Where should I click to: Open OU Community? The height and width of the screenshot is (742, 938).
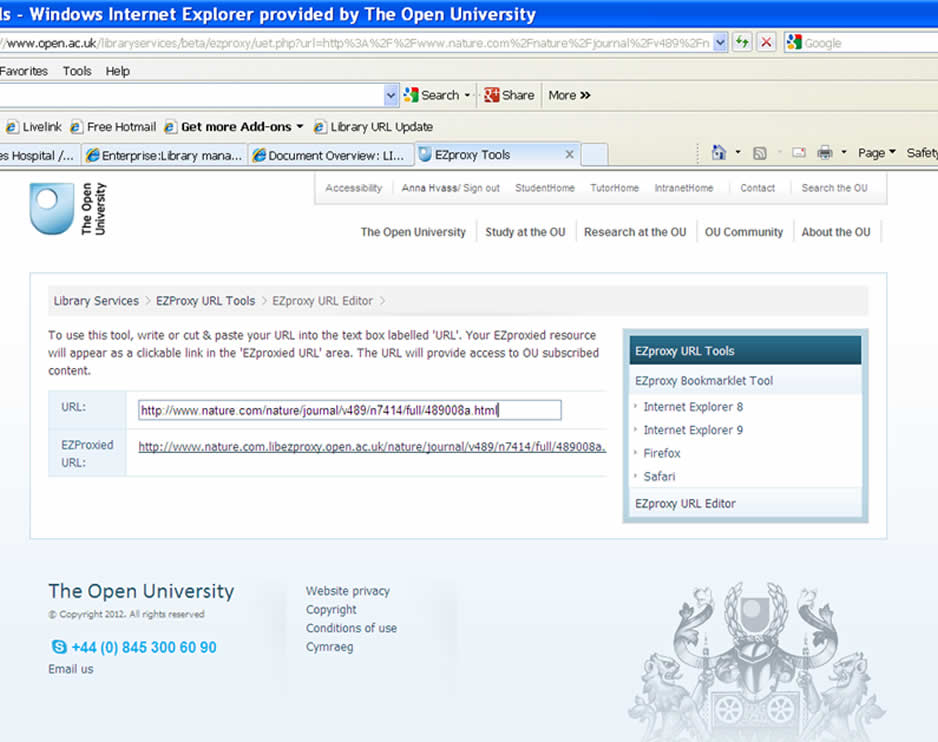pyautogui.click(x=744, y=232)
